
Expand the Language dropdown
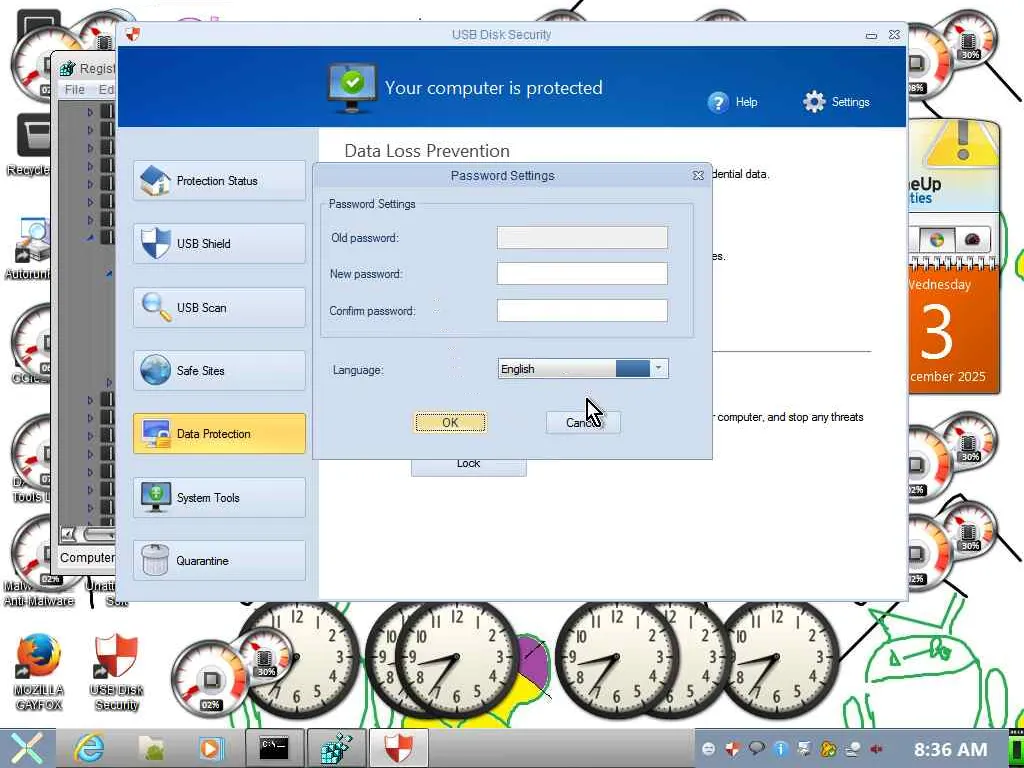click(658, 368)
